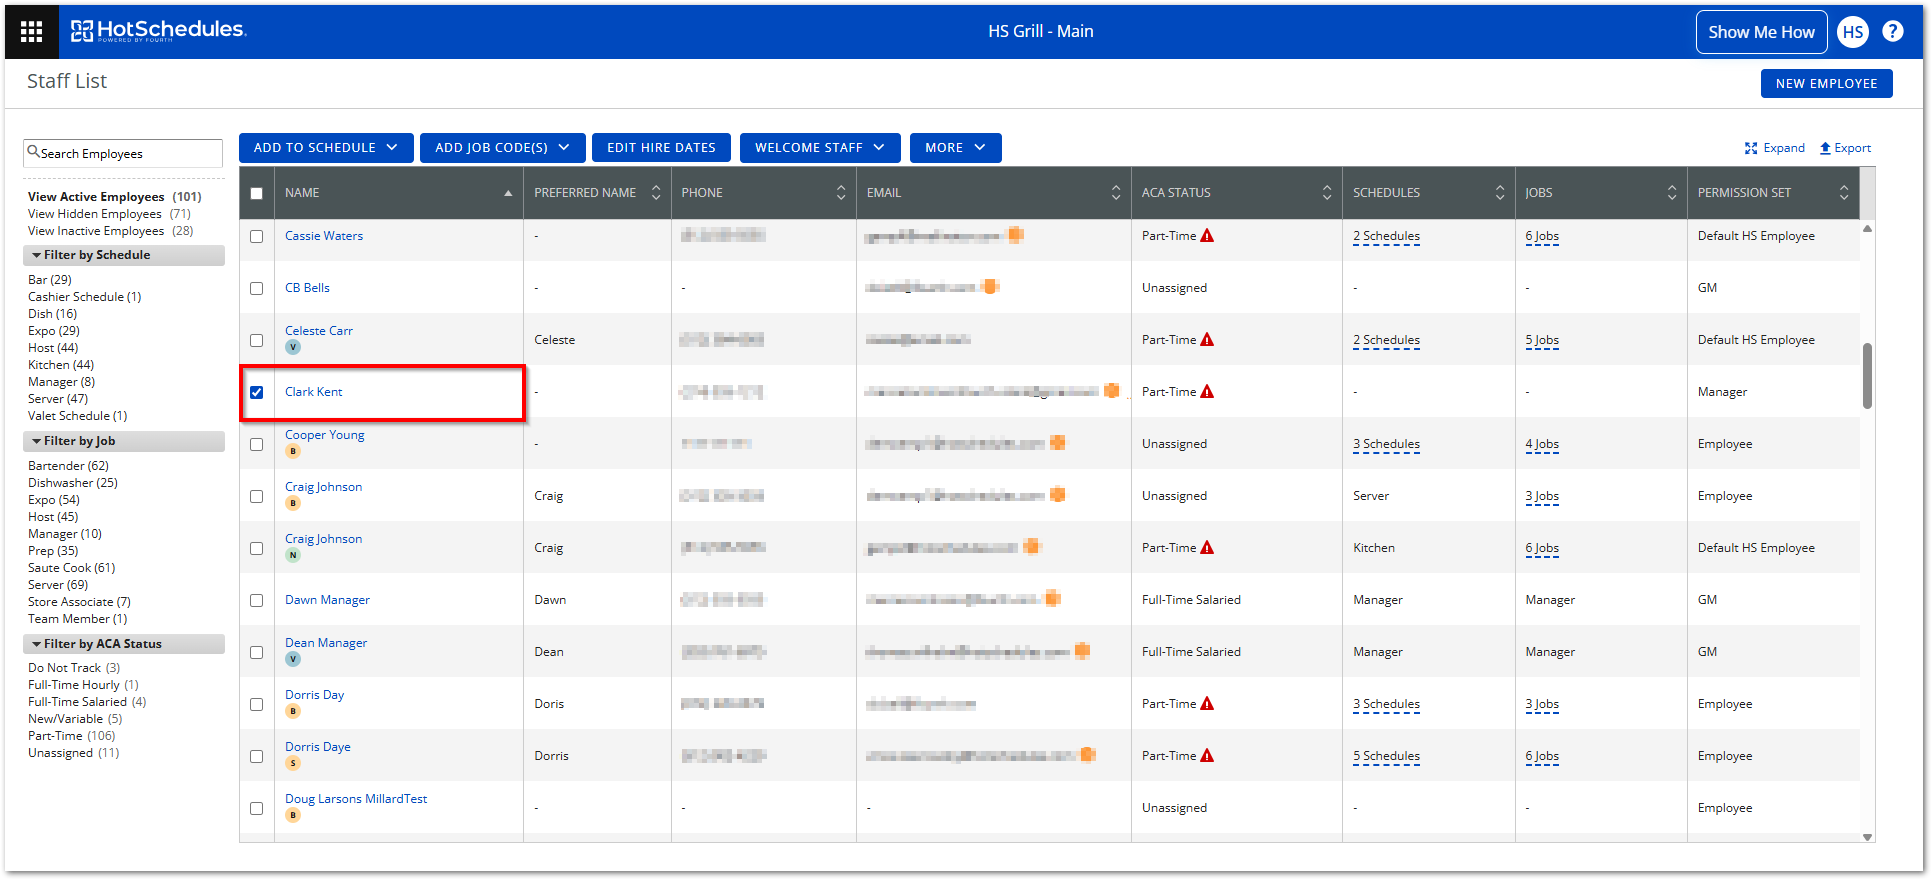Filter staff by Kitchen schedule
Image resolution: width=1932 pixels, height=880 pixels.
tap(61, 365)
